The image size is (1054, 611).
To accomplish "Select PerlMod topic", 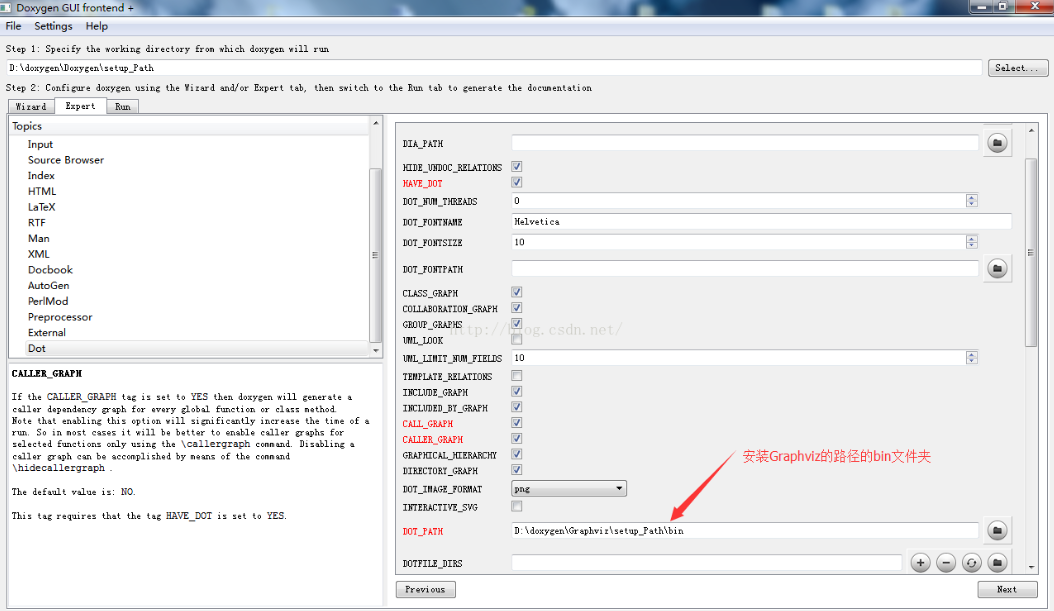I will [x=48, y=301].
